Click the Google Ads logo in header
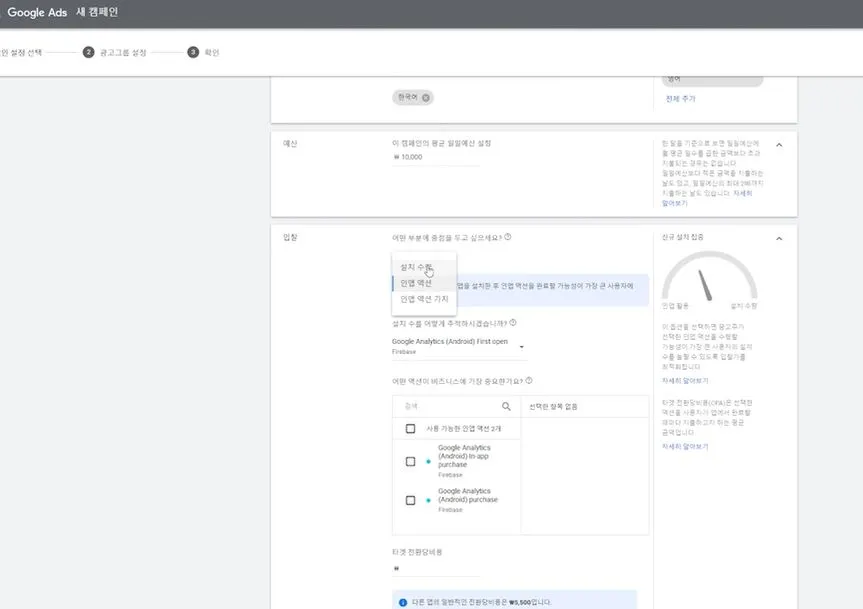863x609 pixels. pos(37,12)
